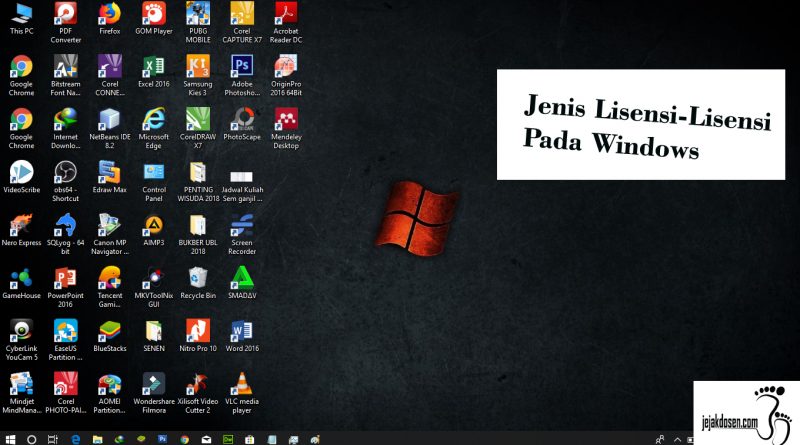Select the Mendeley Desktop shortcut
This screenshot has width=800, height=445.
(286, 129)
